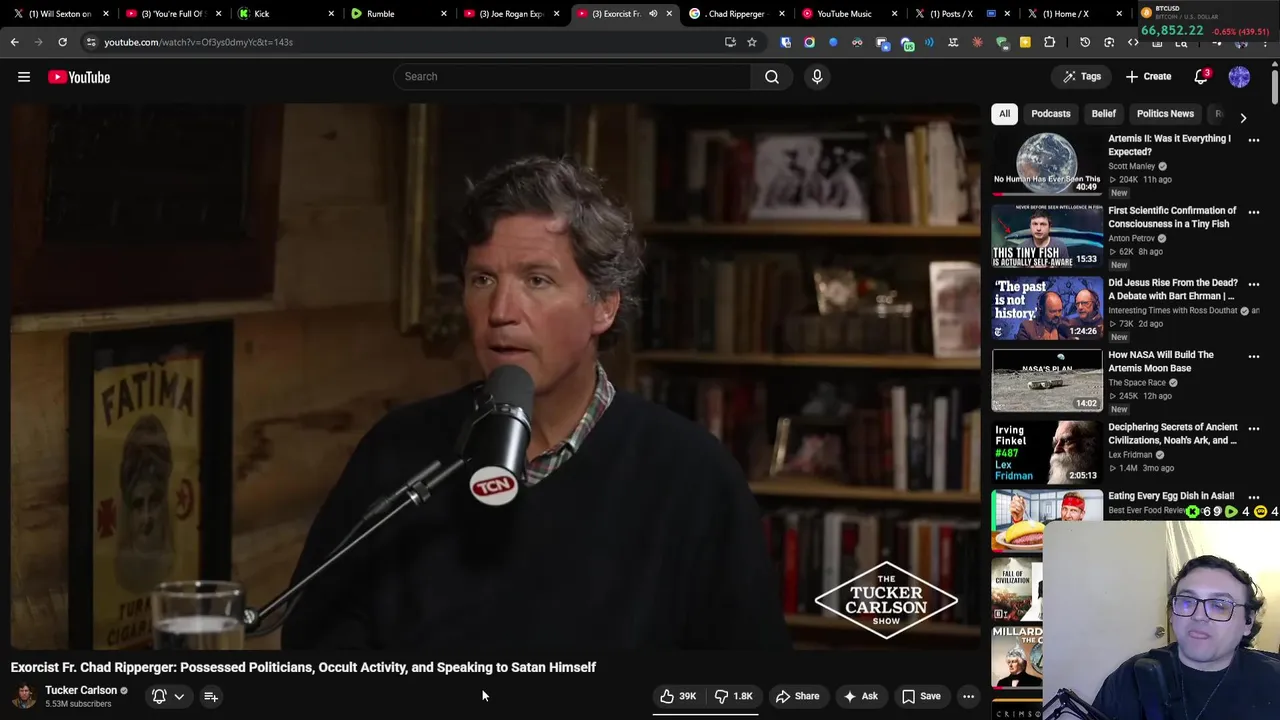Expand the subscription options chevron beside the bell
Screen dimensions: 1280x720
pos(179,696)
